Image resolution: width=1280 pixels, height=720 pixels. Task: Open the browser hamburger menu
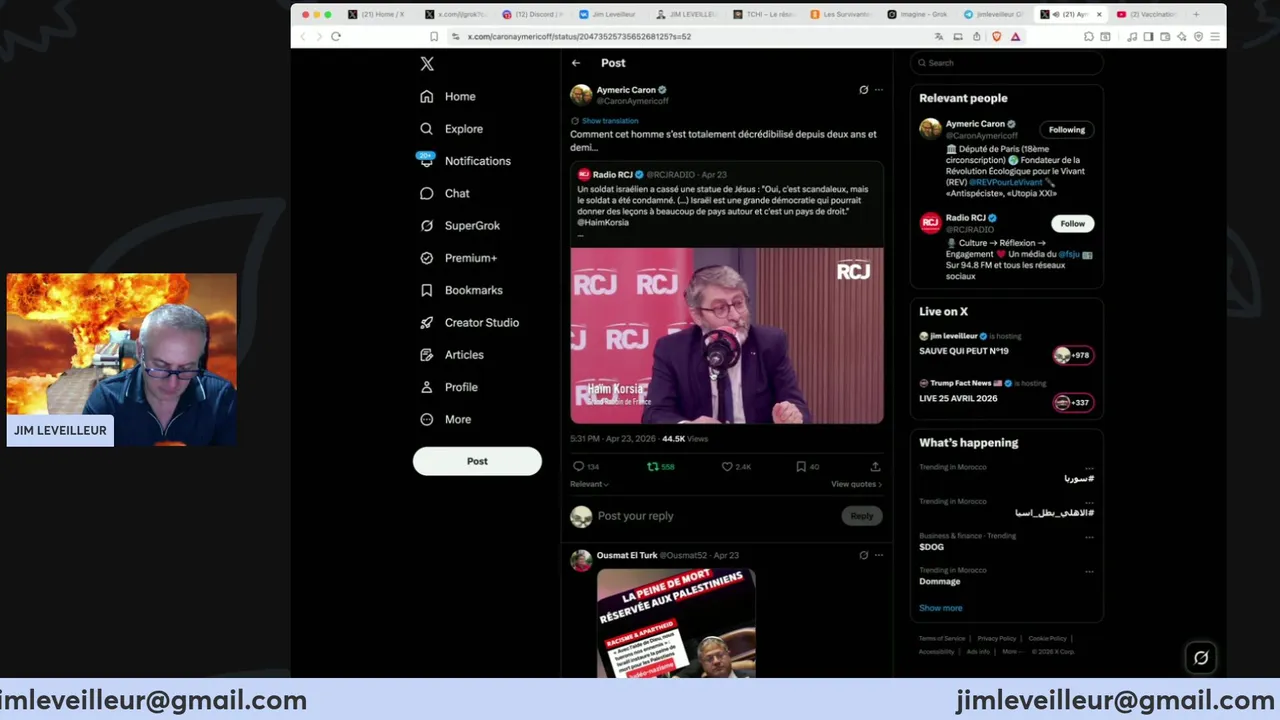[x=1215, y=36]
